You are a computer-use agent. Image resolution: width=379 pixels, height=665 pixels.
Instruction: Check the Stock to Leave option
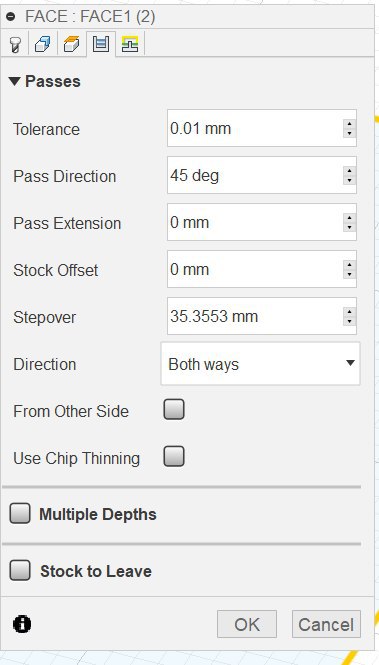coord(20,570)
